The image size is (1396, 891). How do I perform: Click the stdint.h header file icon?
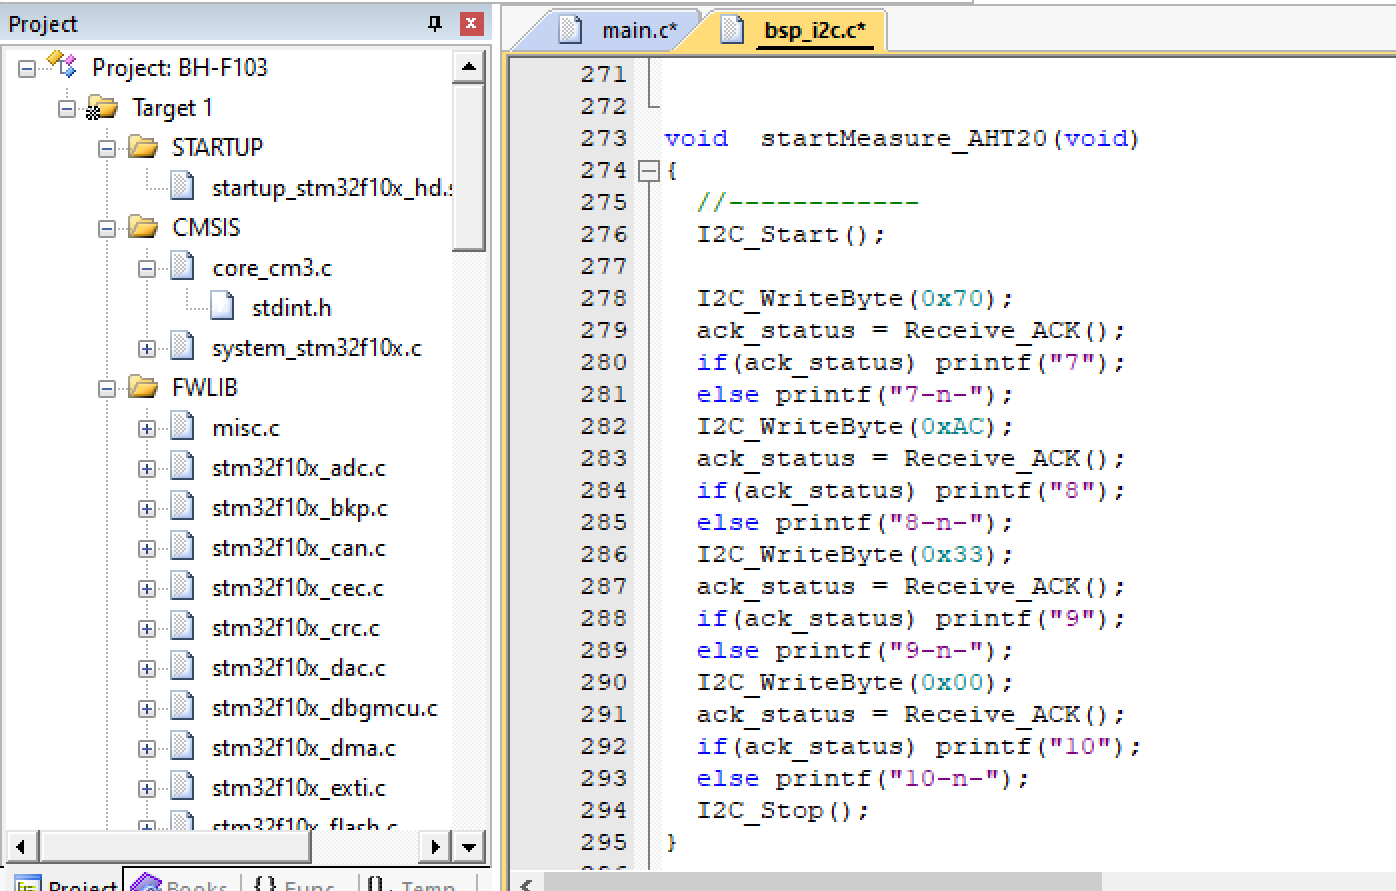(x=222, y=306)
